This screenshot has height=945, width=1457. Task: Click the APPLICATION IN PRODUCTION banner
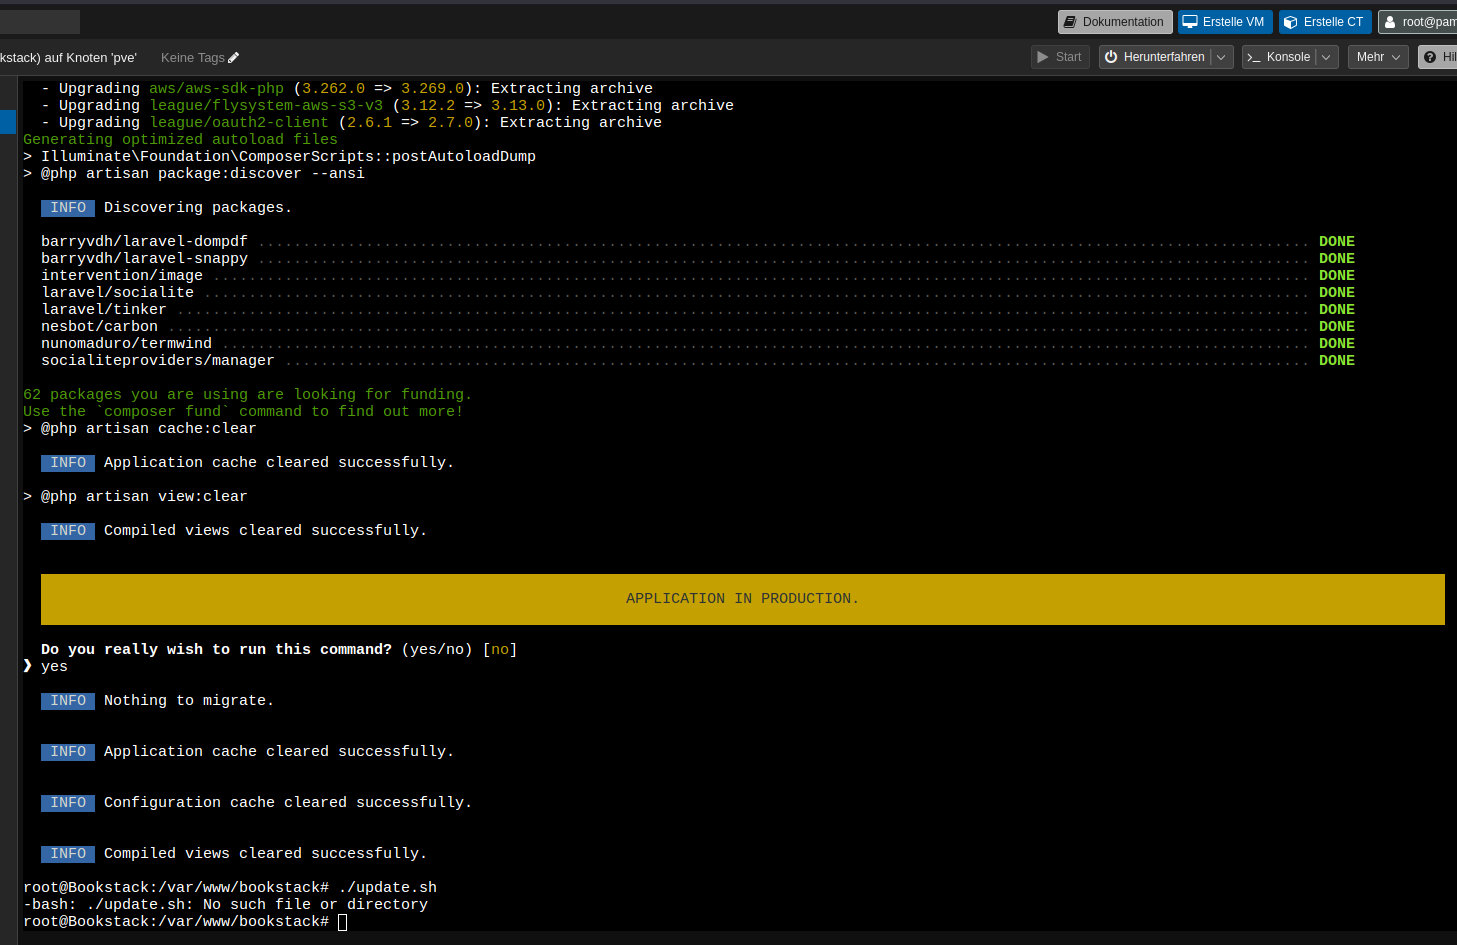(743, 599)
